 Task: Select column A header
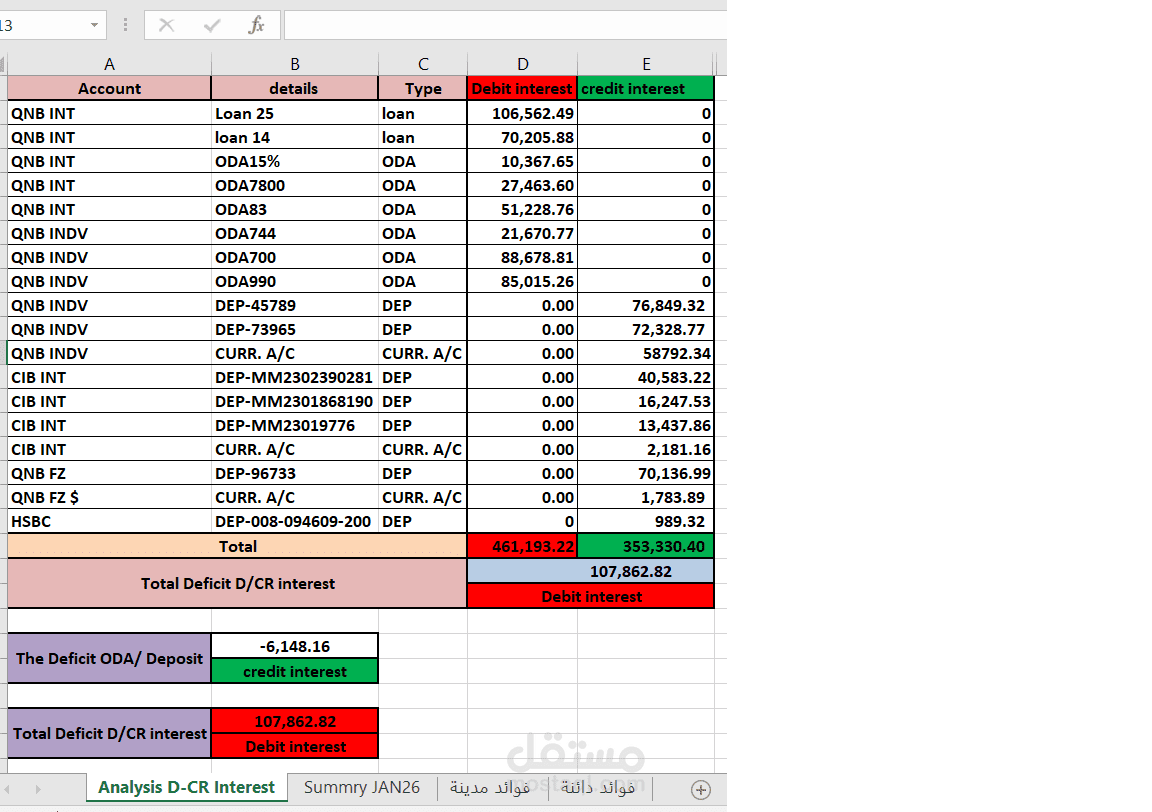point(109,64)
